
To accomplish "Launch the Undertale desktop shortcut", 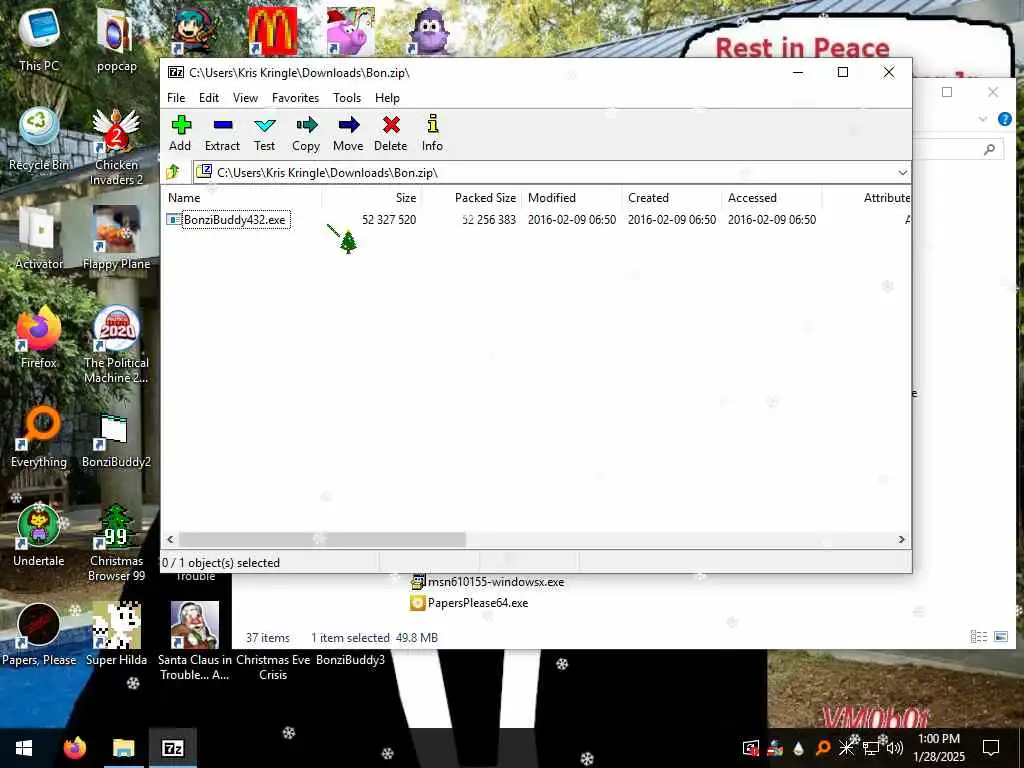I will coord(39,536).
